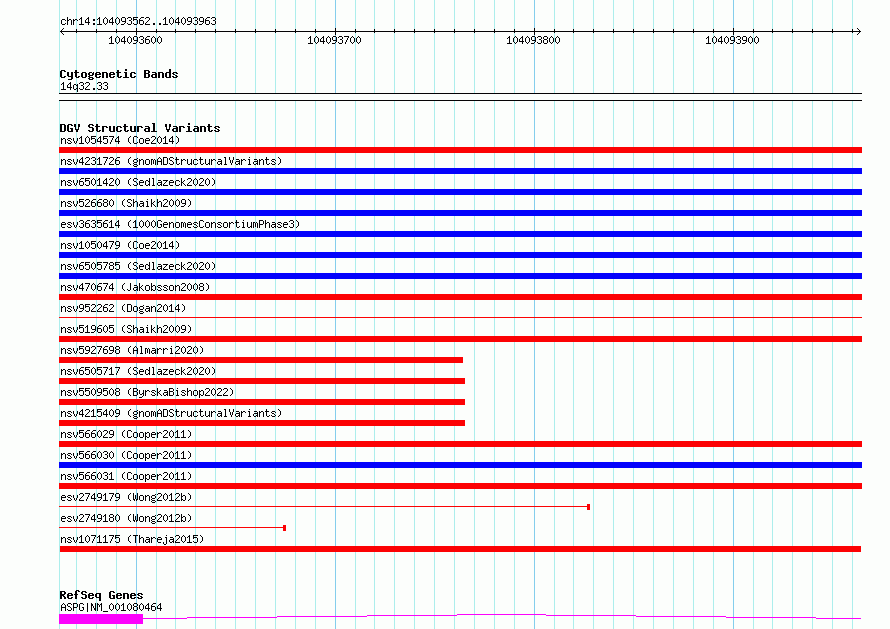Image resolution: width=890 pixels, height=629 pixels.
Task: Open nsv6501420 (Sedlazeck2020) entry
Action: tap(138, 182)
